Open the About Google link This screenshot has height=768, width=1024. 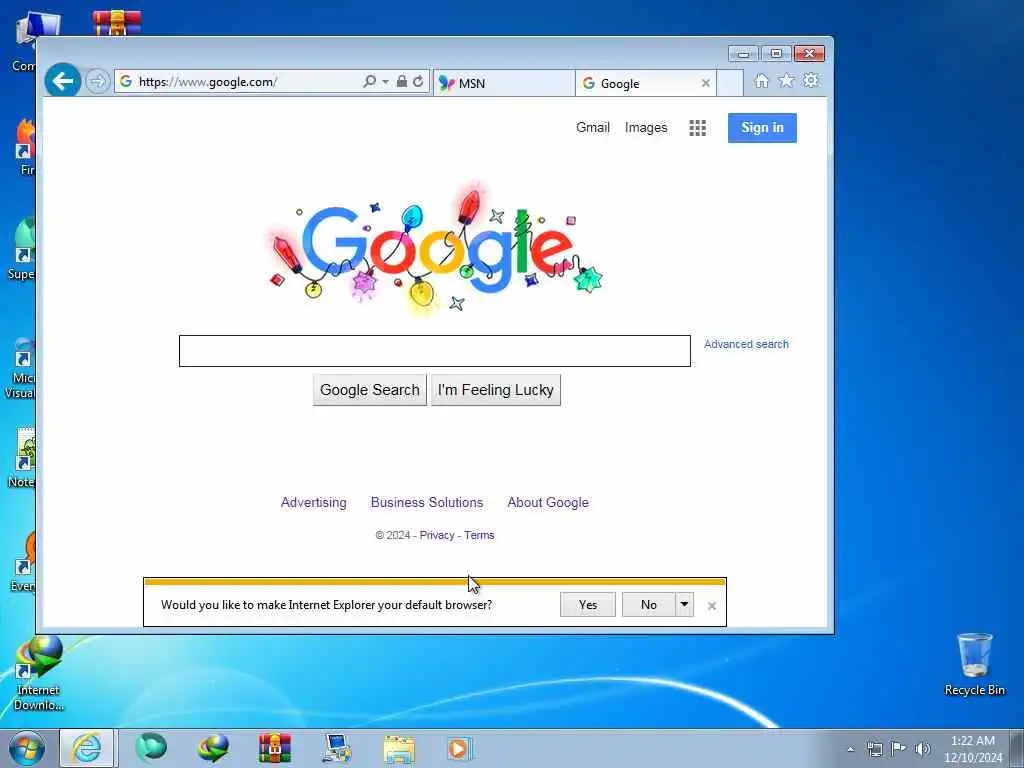coord(548,502)
